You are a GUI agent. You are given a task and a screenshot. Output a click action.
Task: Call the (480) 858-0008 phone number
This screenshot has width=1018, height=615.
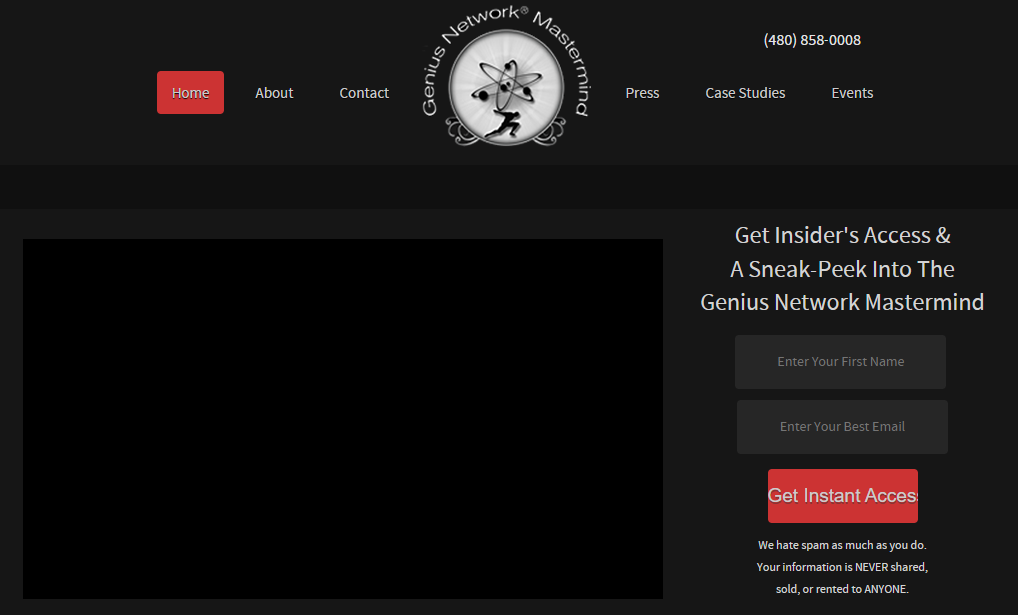coord(812,40)
